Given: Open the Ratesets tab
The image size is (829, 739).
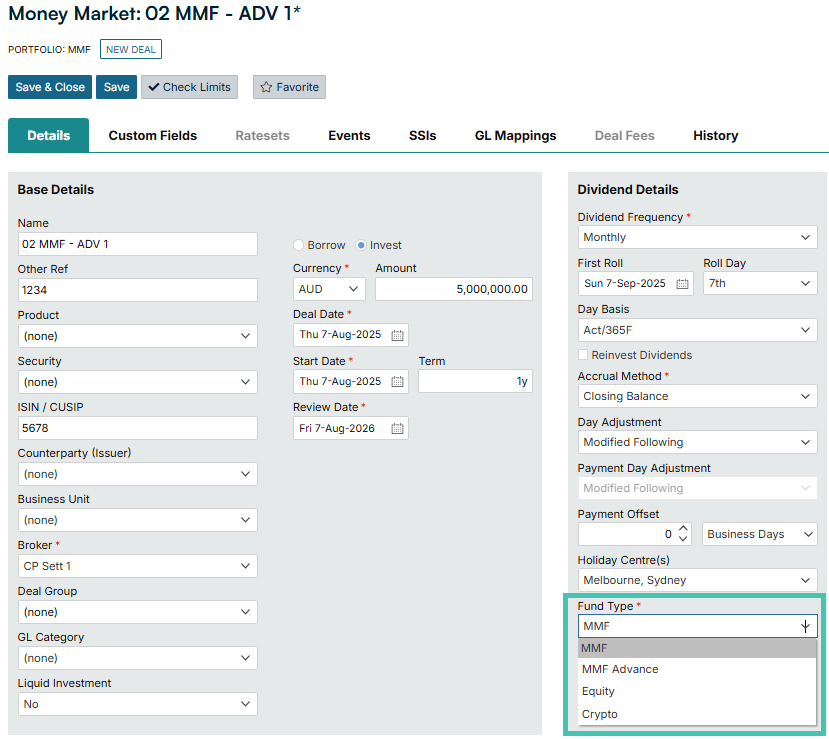Looking at the screenshot, I should [262, 136].
